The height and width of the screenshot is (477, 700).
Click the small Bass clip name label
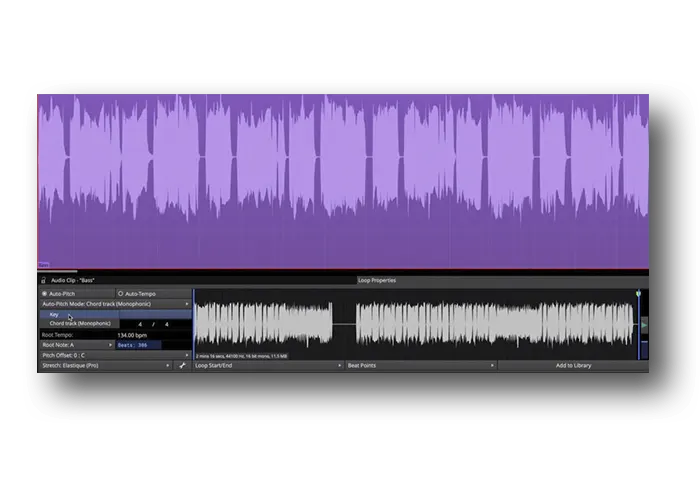[x=43, y=265]
